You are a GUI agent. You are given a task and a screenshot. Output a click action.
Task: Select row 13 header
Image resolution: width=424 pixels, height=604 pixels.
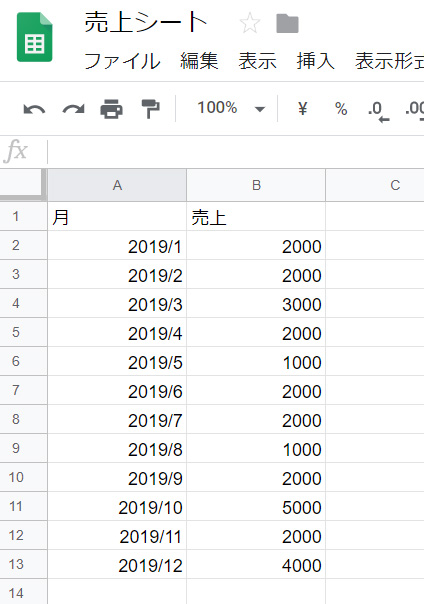click(23, 564)
